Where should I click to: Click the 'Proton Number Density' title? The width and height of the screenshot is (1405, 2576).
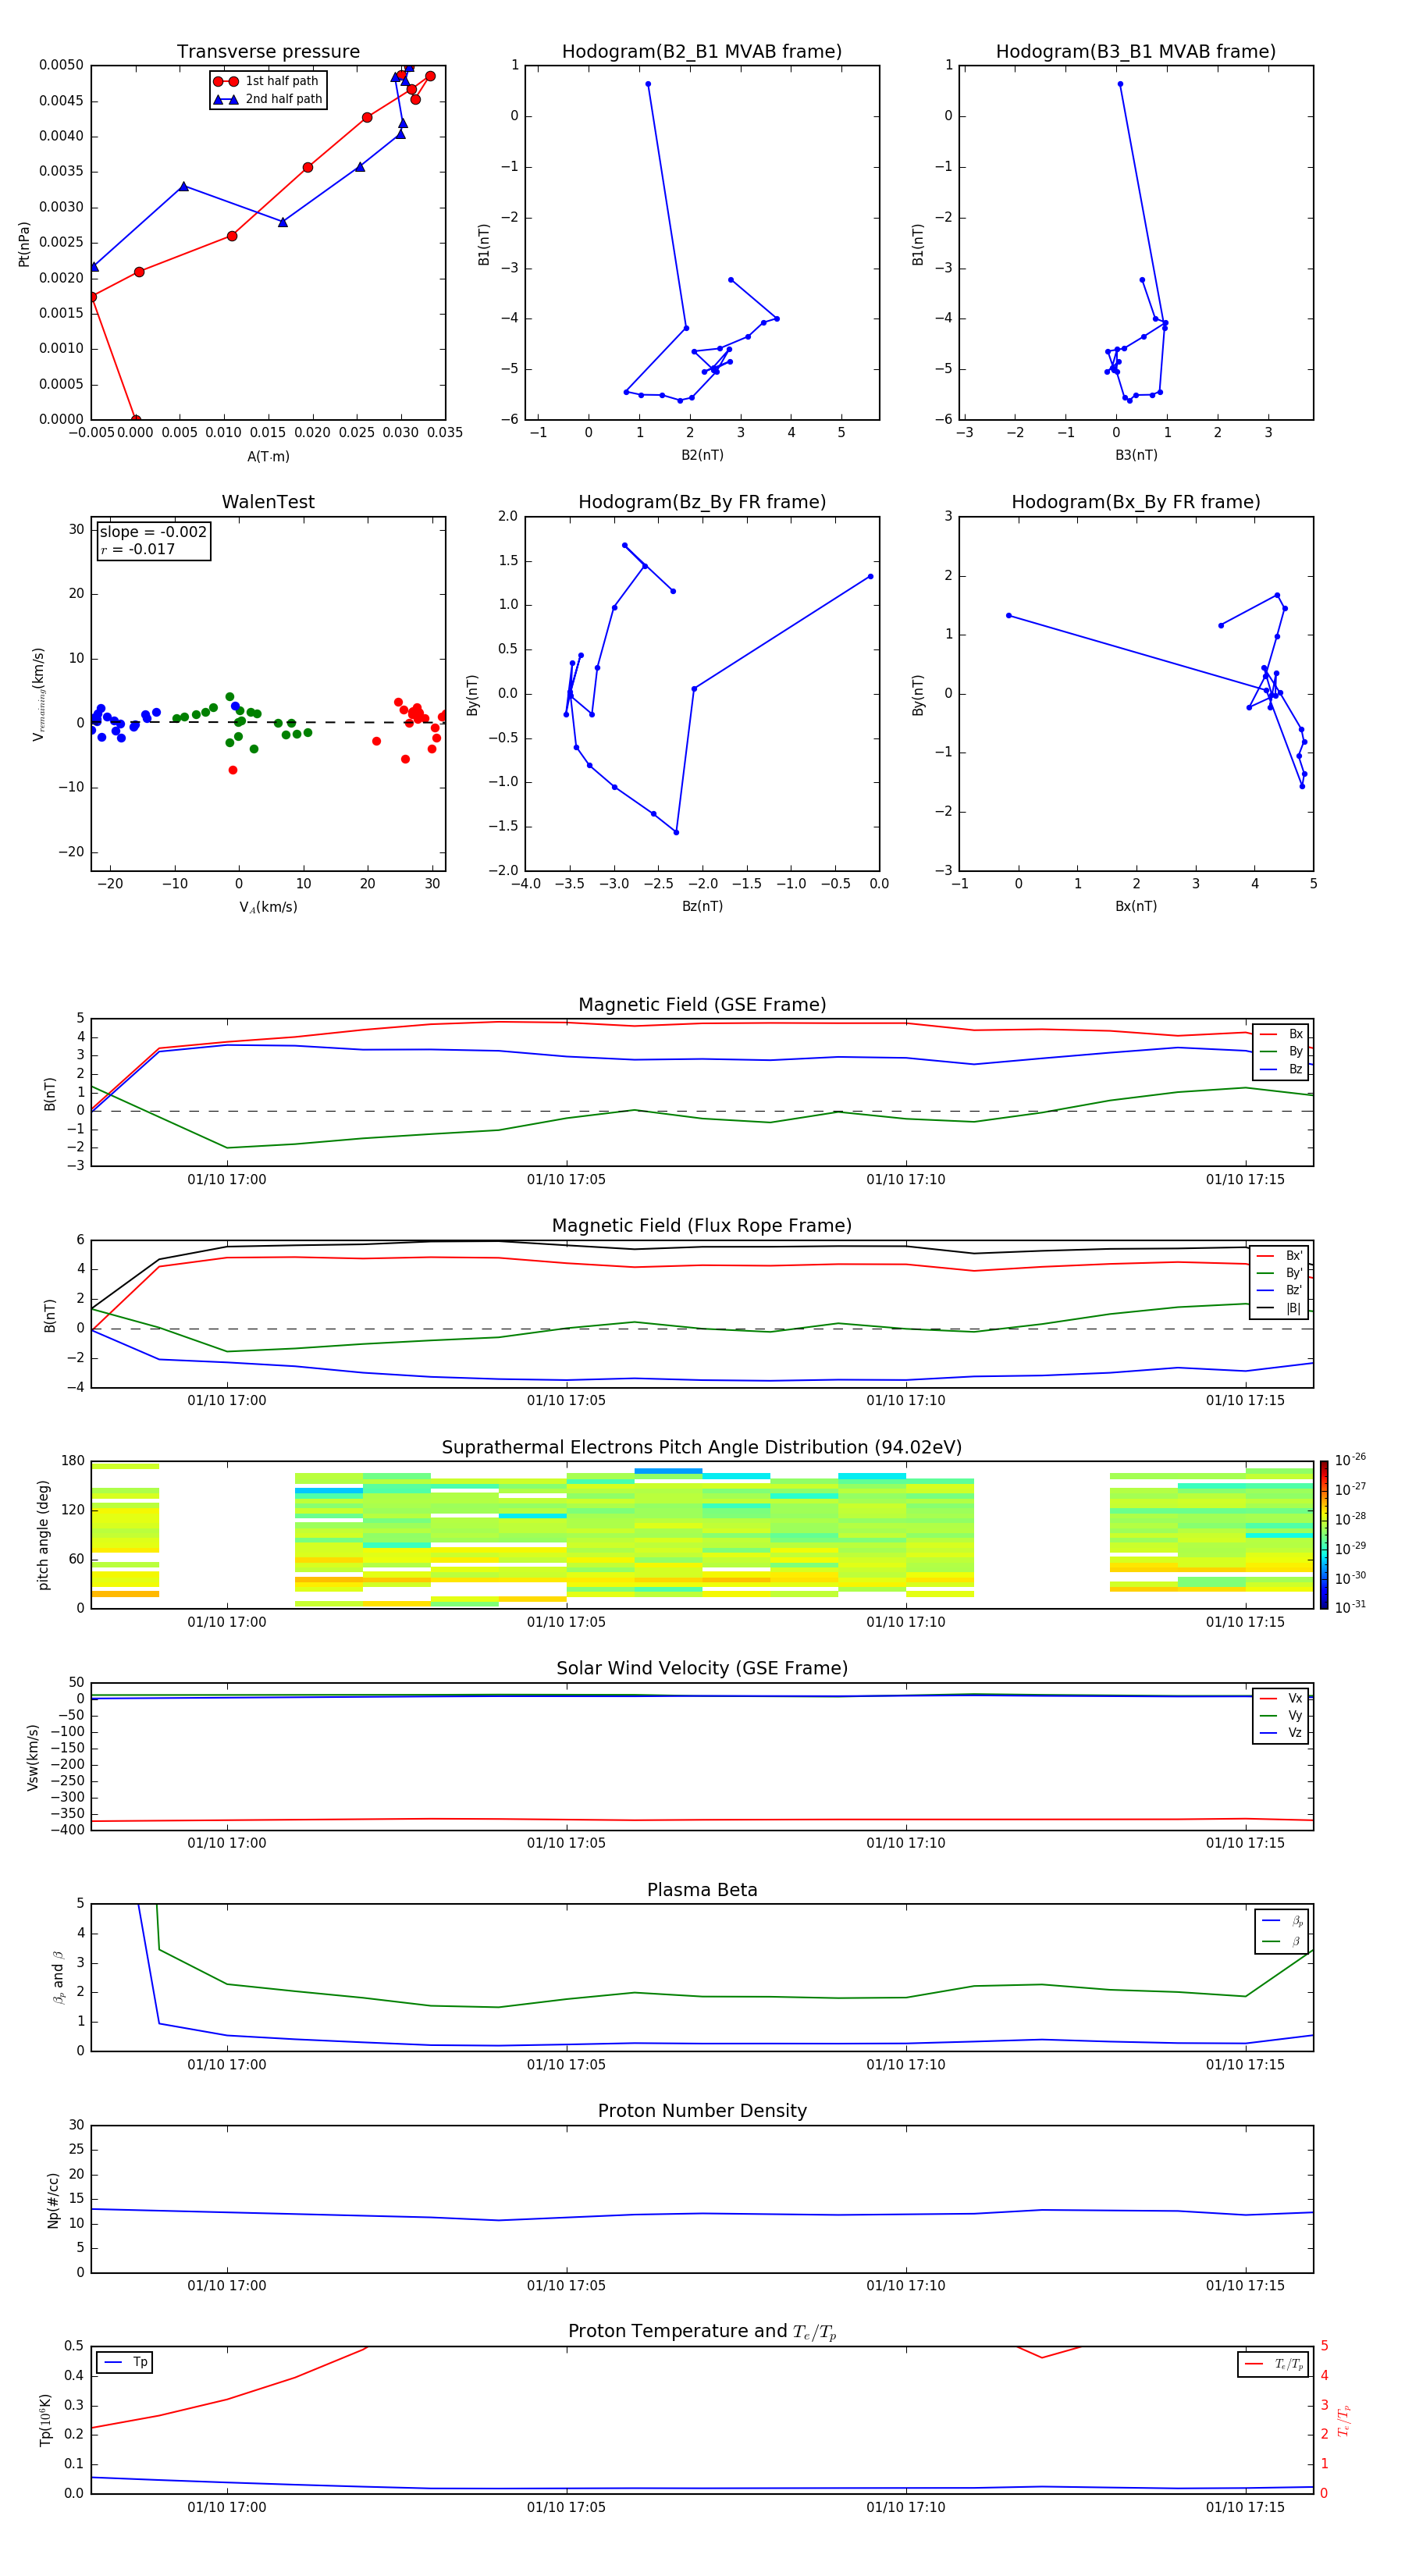coord(702,2112)
